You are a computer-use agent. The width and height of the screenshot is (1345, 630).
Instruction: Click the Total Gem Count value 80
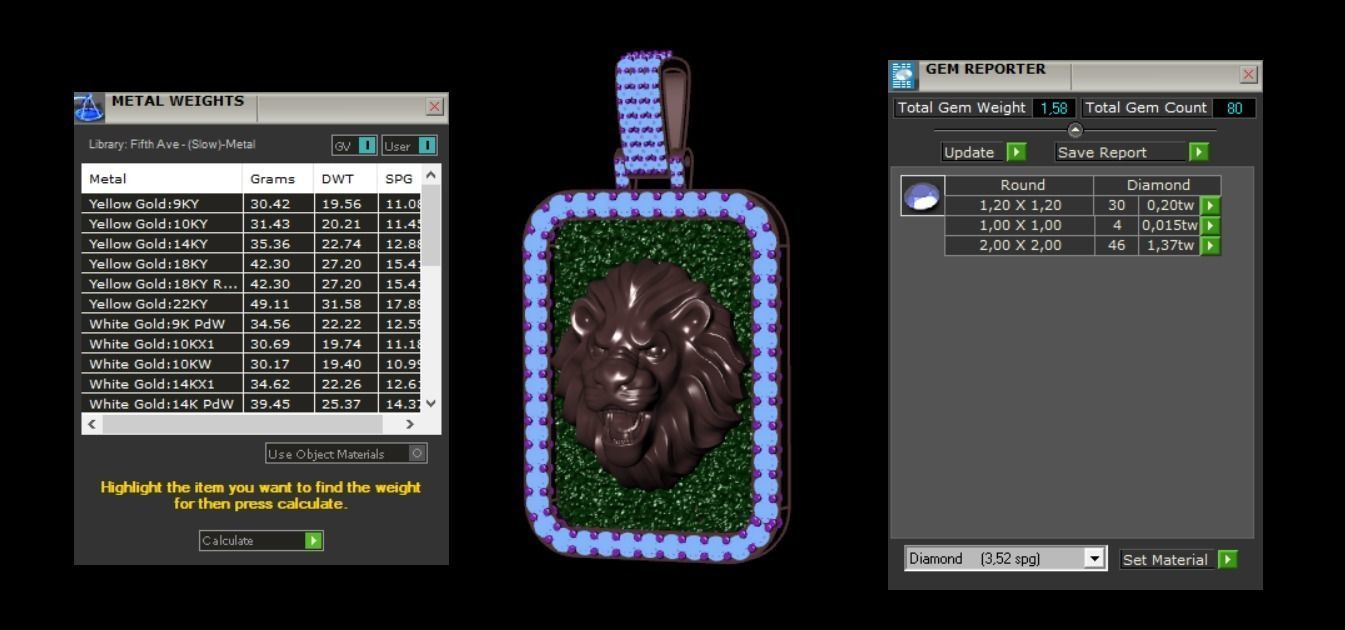click(1234, 108)
